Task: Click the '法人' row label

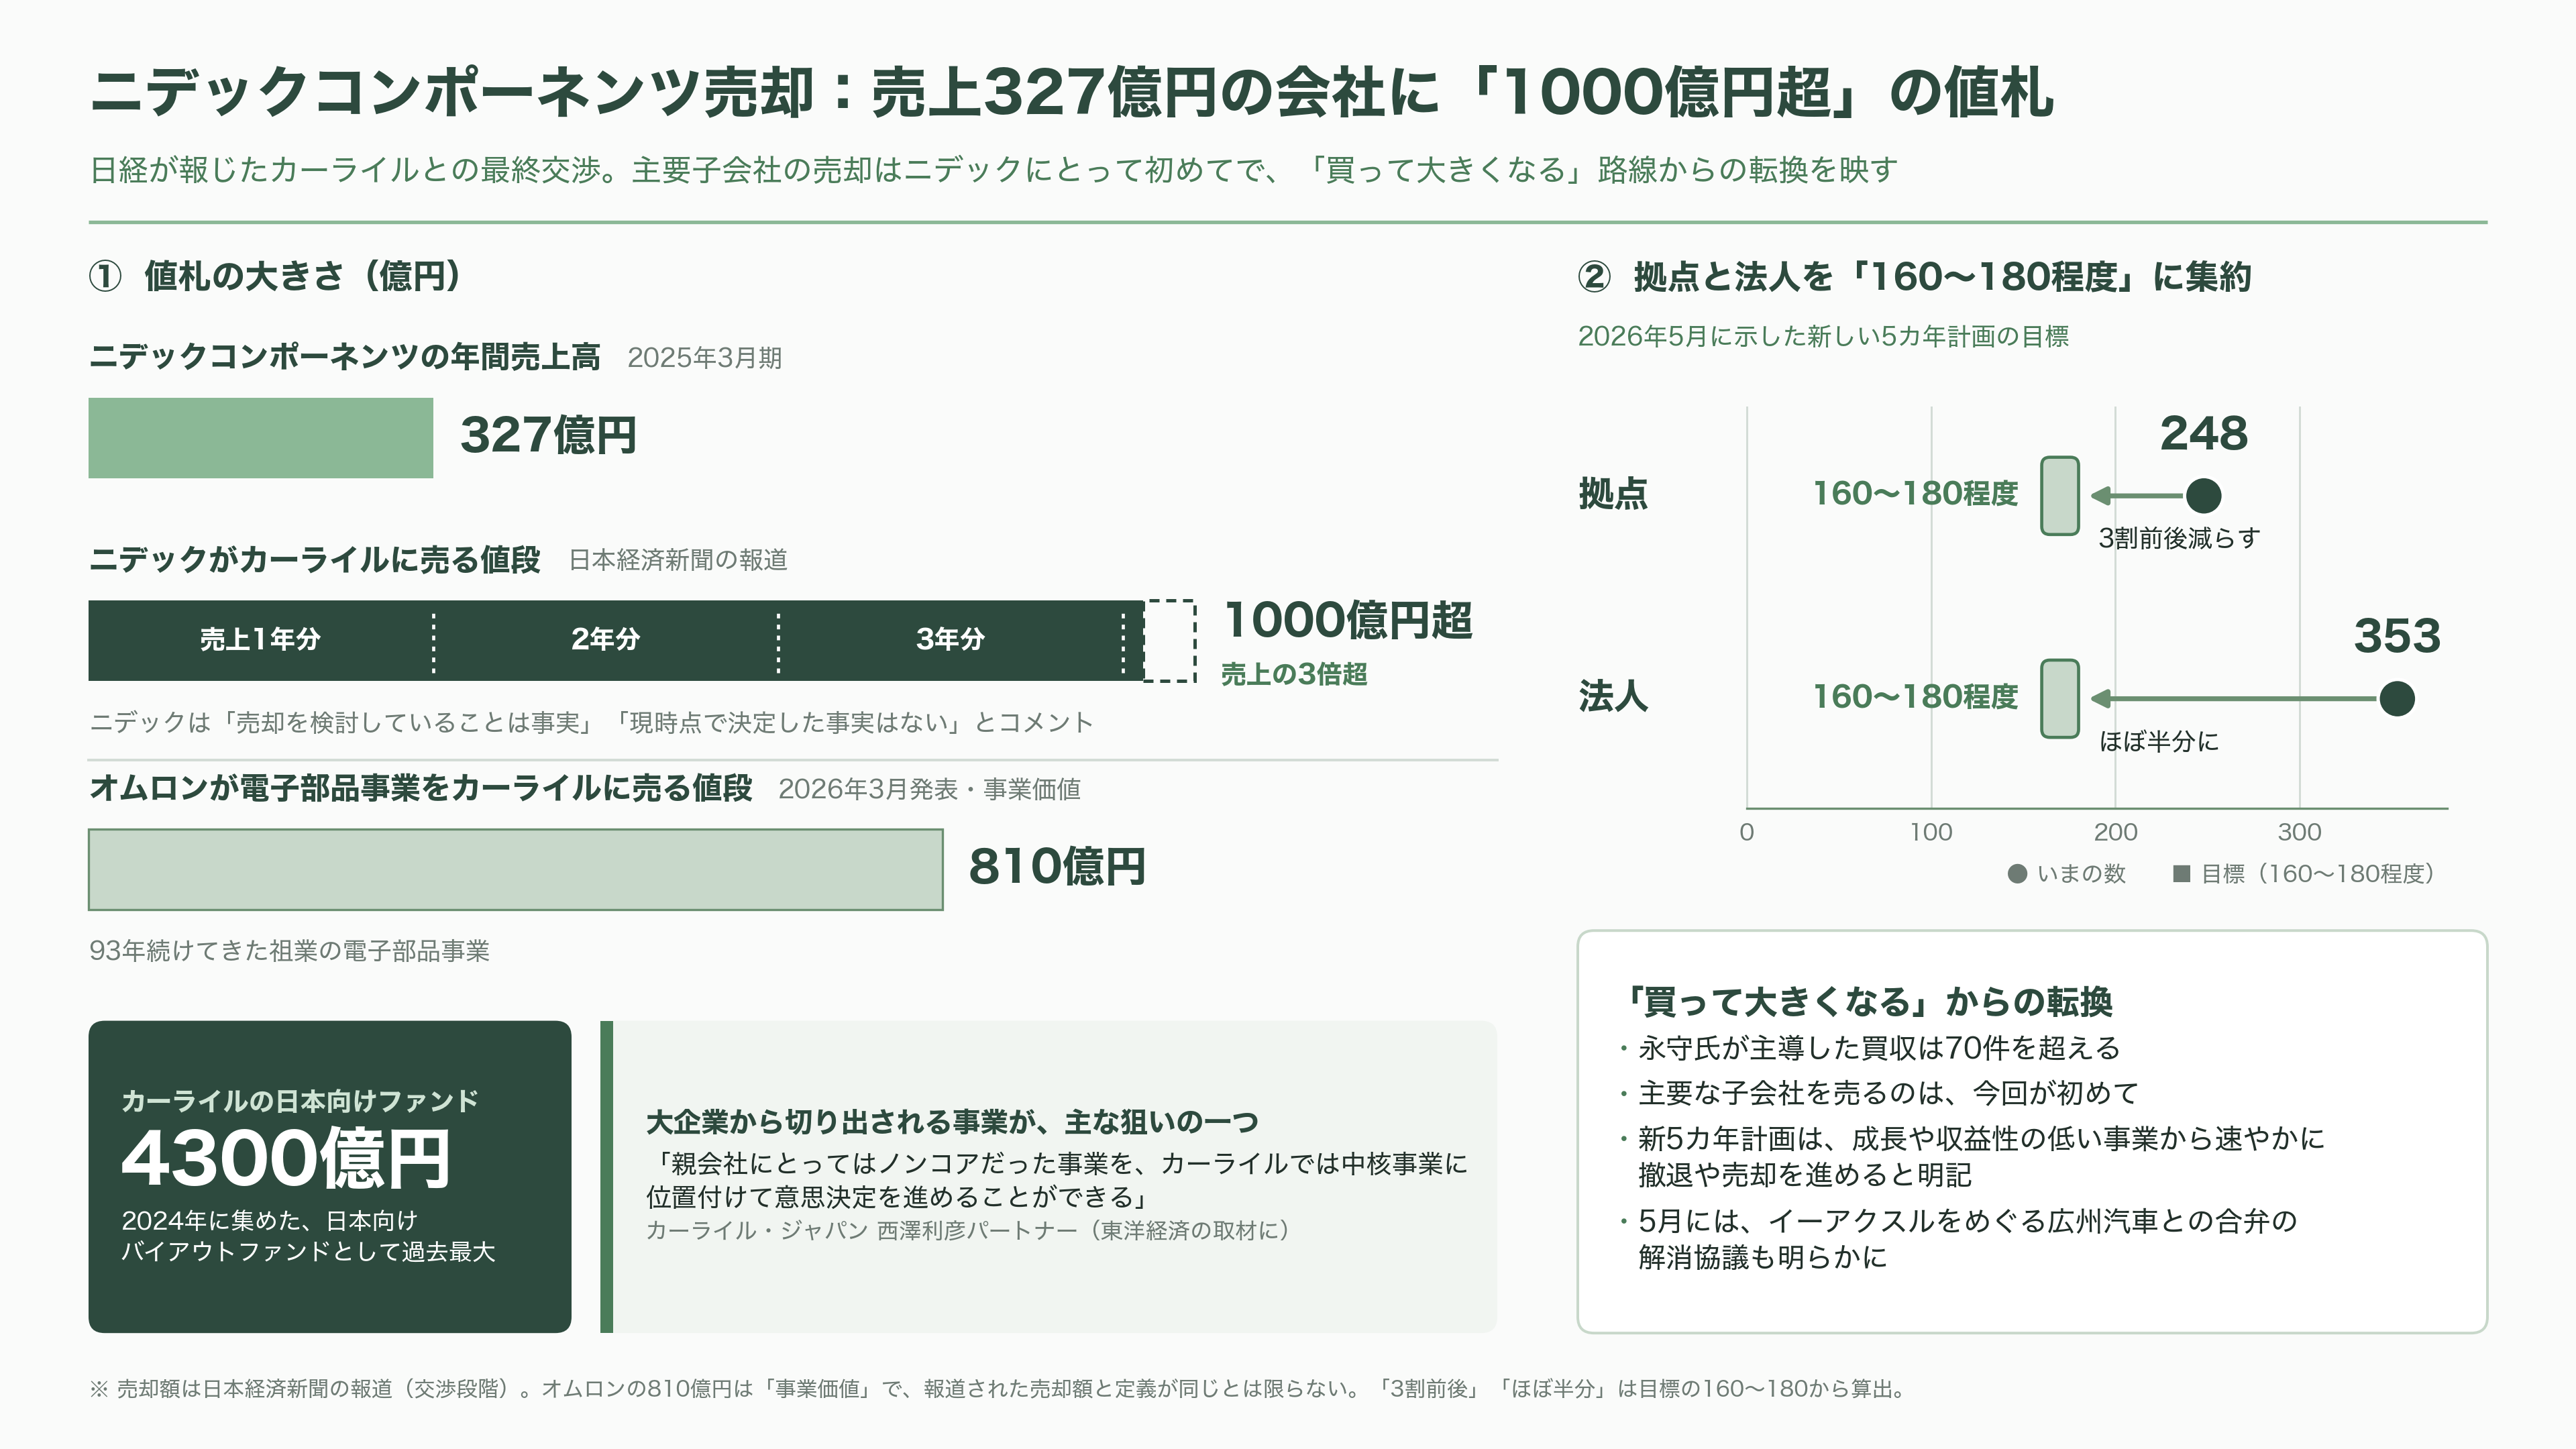Action: (x=1613, y=696)
